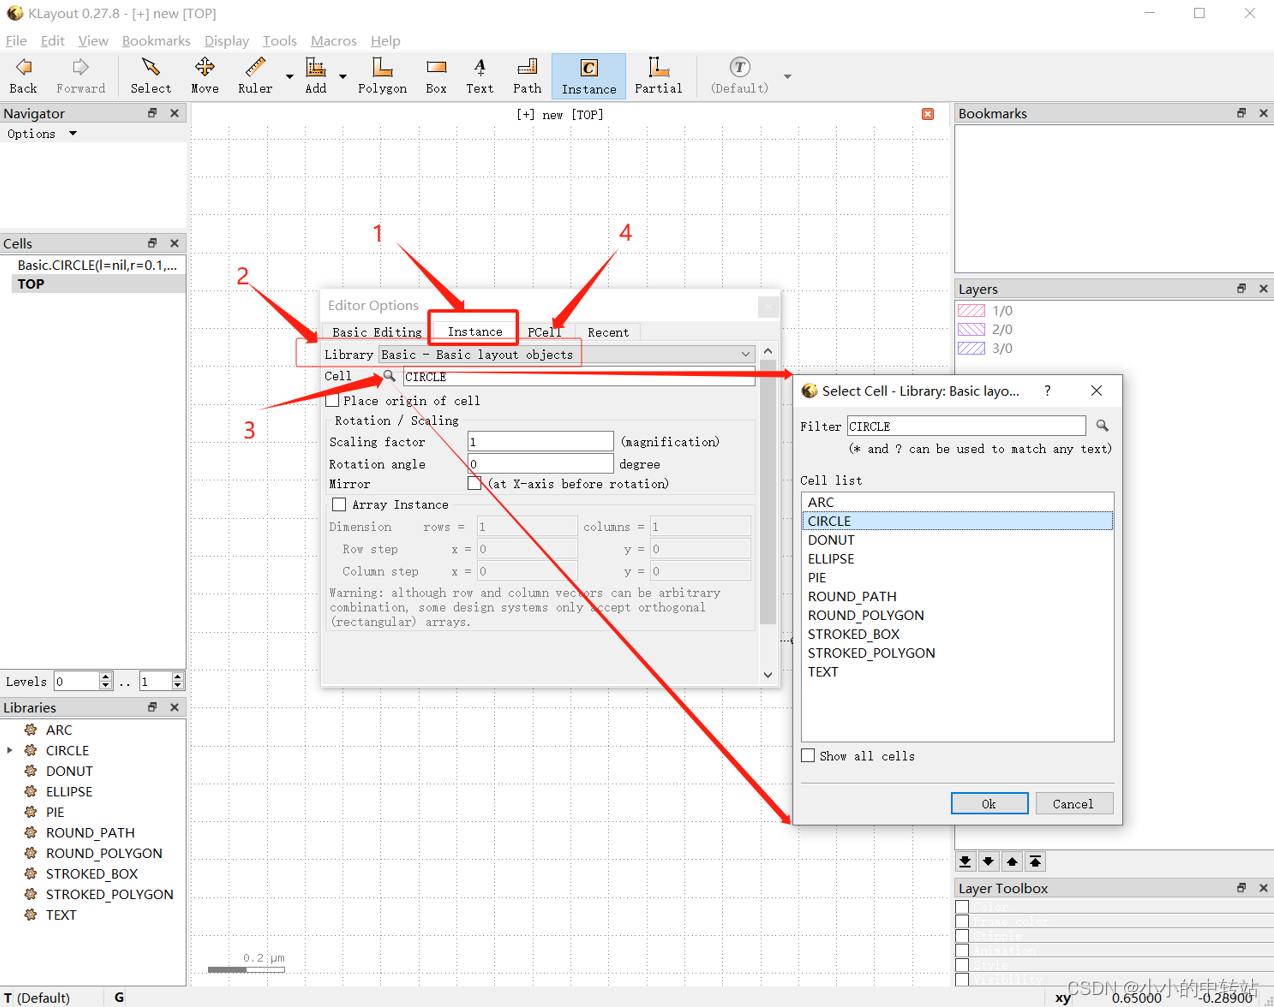The image size is (1274, 1007).
Task: Click the Scaling factor input field
Action: click(540, 441)
